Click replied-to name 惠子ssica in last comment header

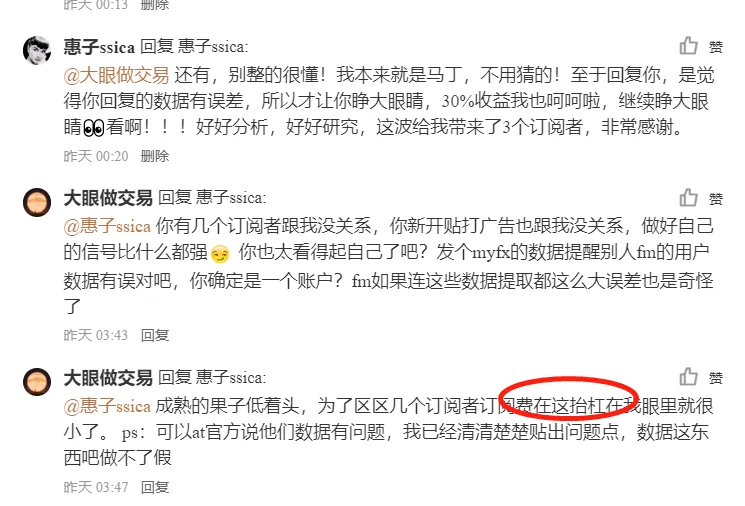(231, 378)
